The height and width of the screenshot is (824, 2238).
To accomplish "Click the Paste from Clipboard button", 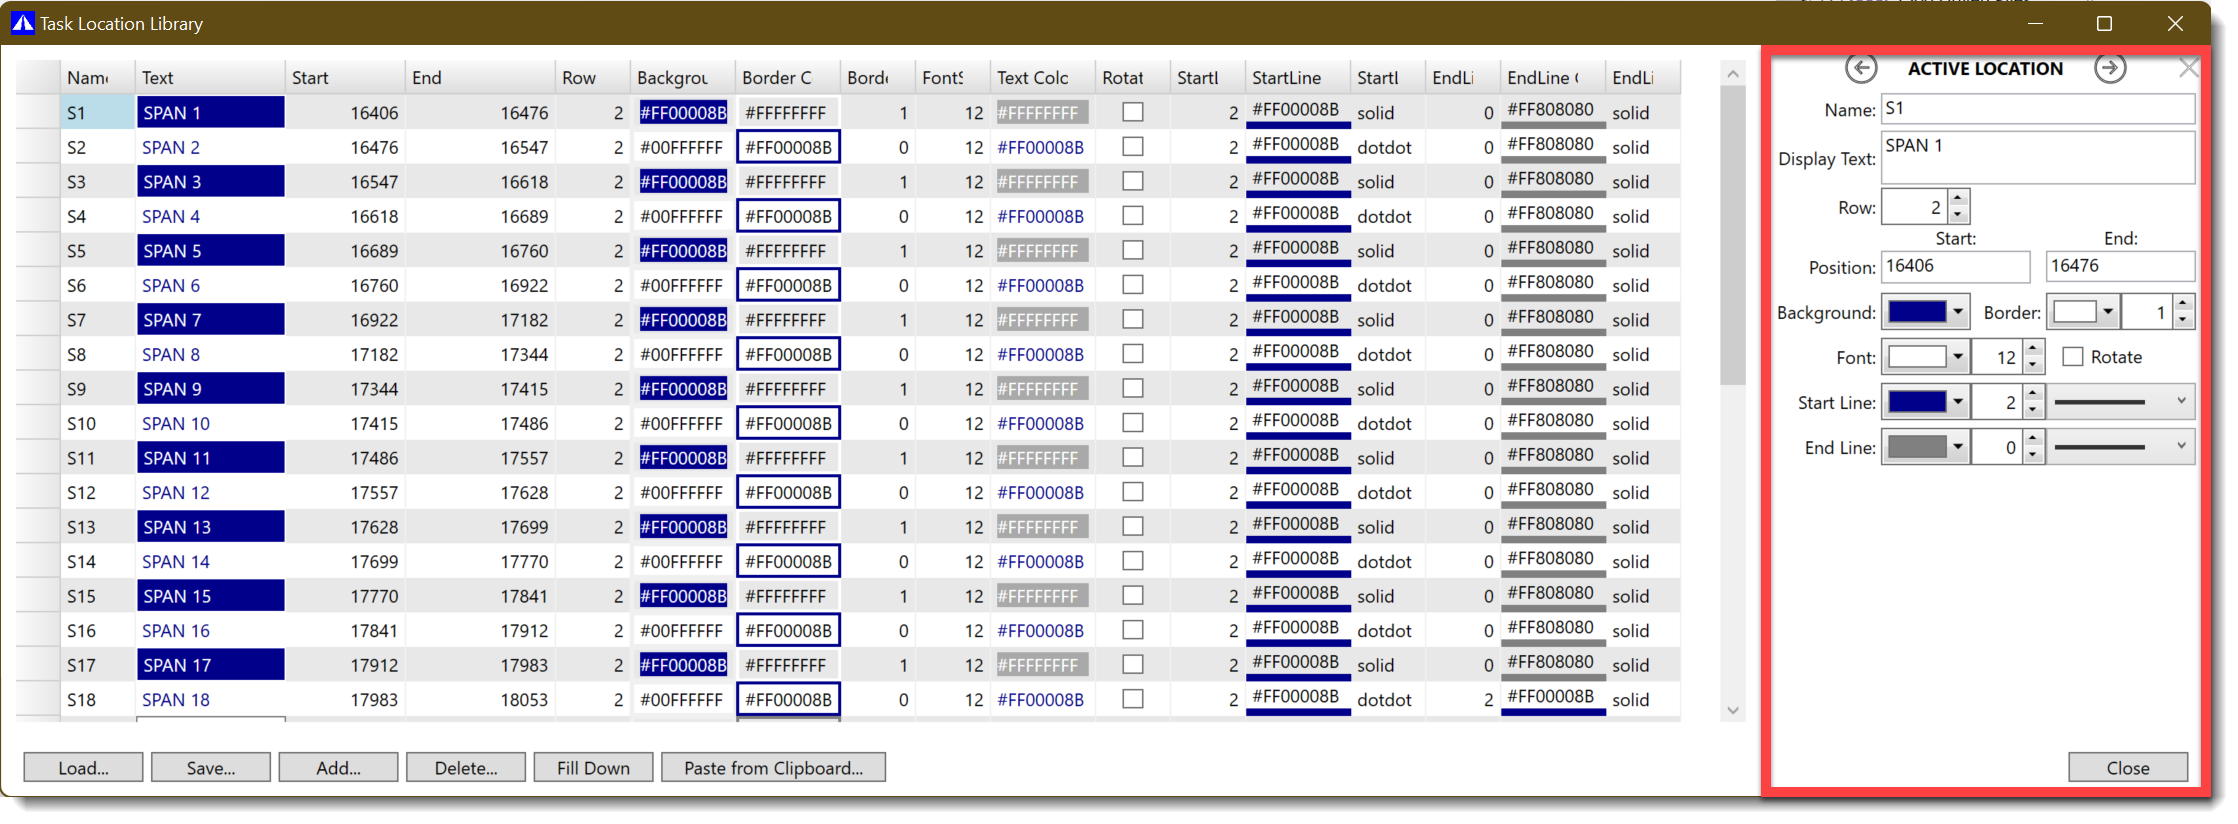I will [773, 768].
